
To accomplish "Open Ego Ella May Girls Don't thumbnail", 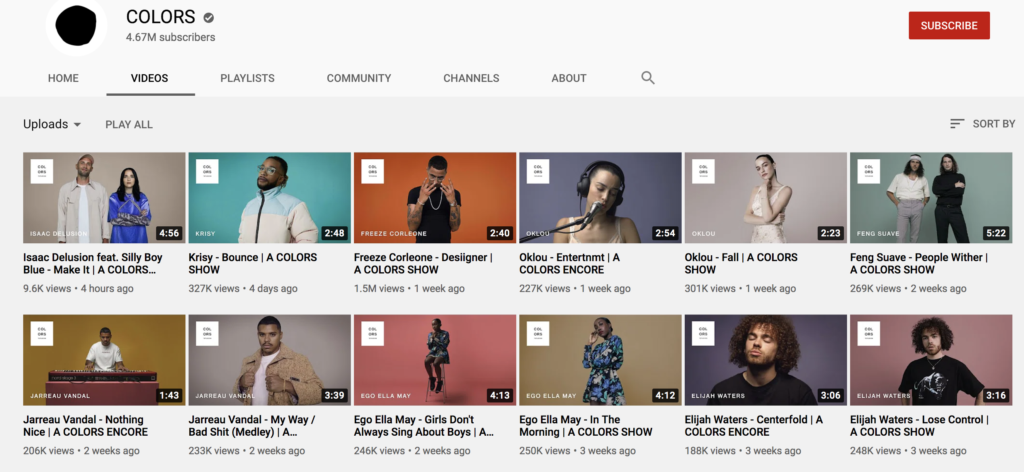I will [435, 360].
